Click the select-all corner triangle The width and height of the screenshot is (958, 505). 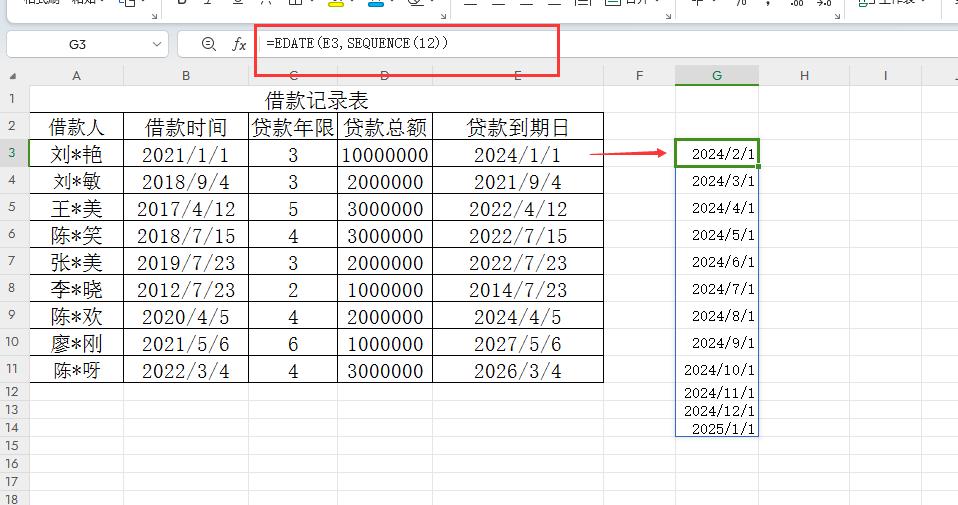coord(13,76)
